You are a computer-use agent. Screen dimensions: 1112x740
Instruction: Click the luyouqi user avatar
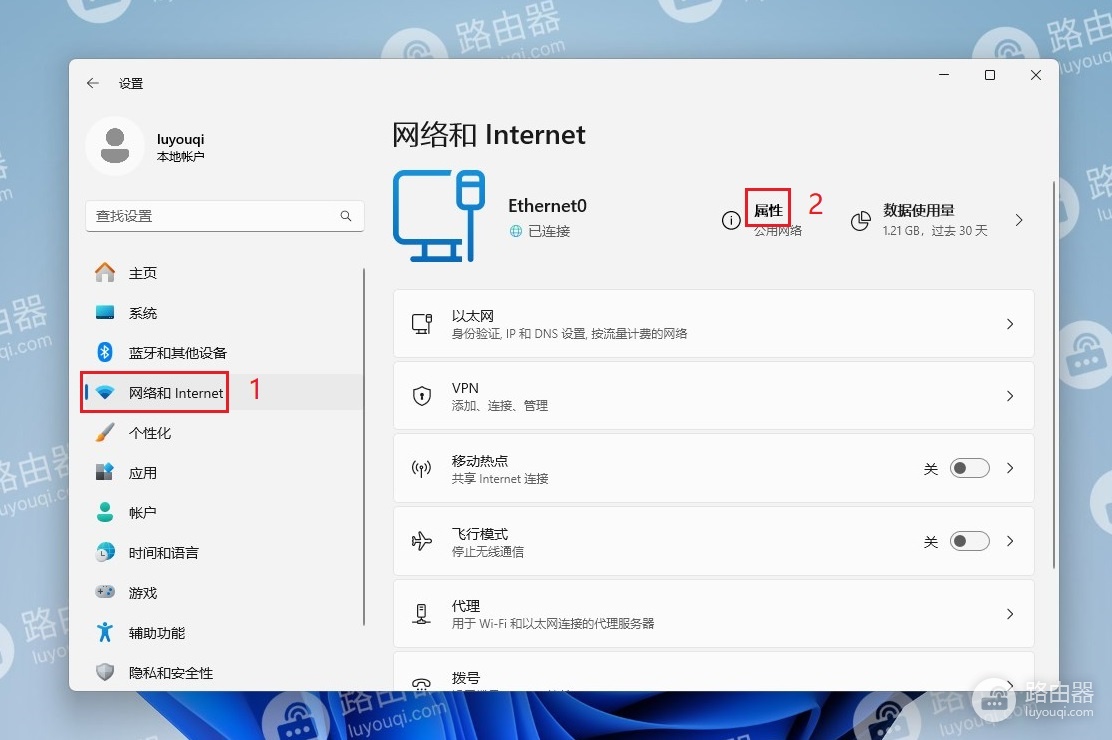pyautogui.click(x=115, y=145)
